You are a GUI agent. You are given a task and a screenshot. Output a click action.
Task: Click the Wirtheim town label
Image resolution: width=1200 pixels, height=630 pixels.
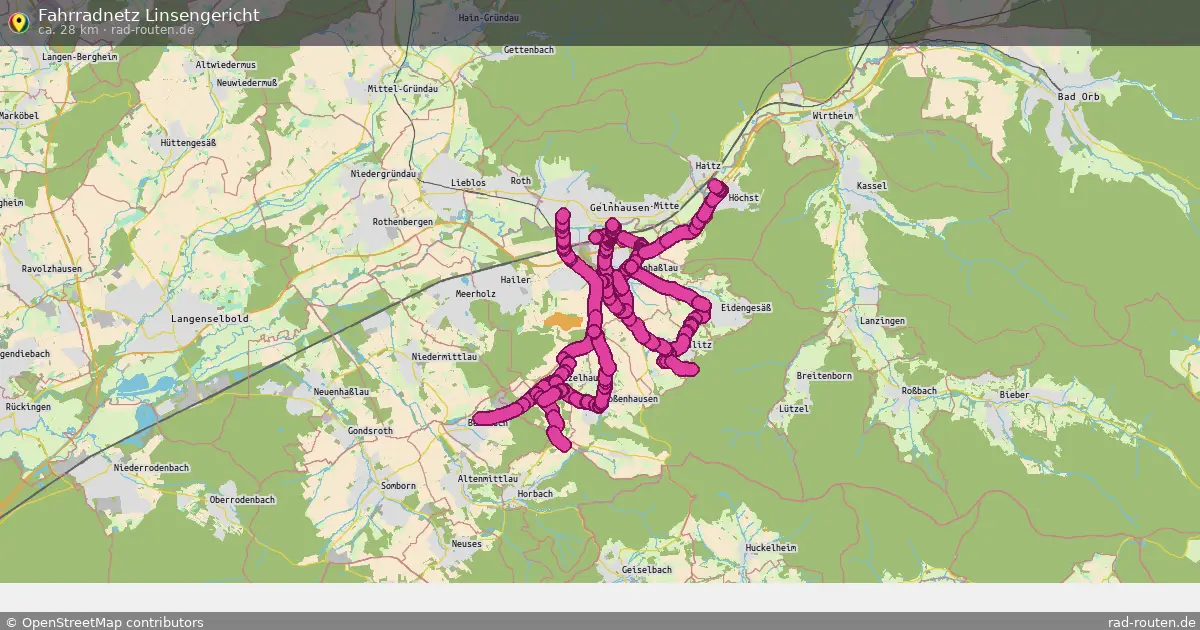[833, 116]
